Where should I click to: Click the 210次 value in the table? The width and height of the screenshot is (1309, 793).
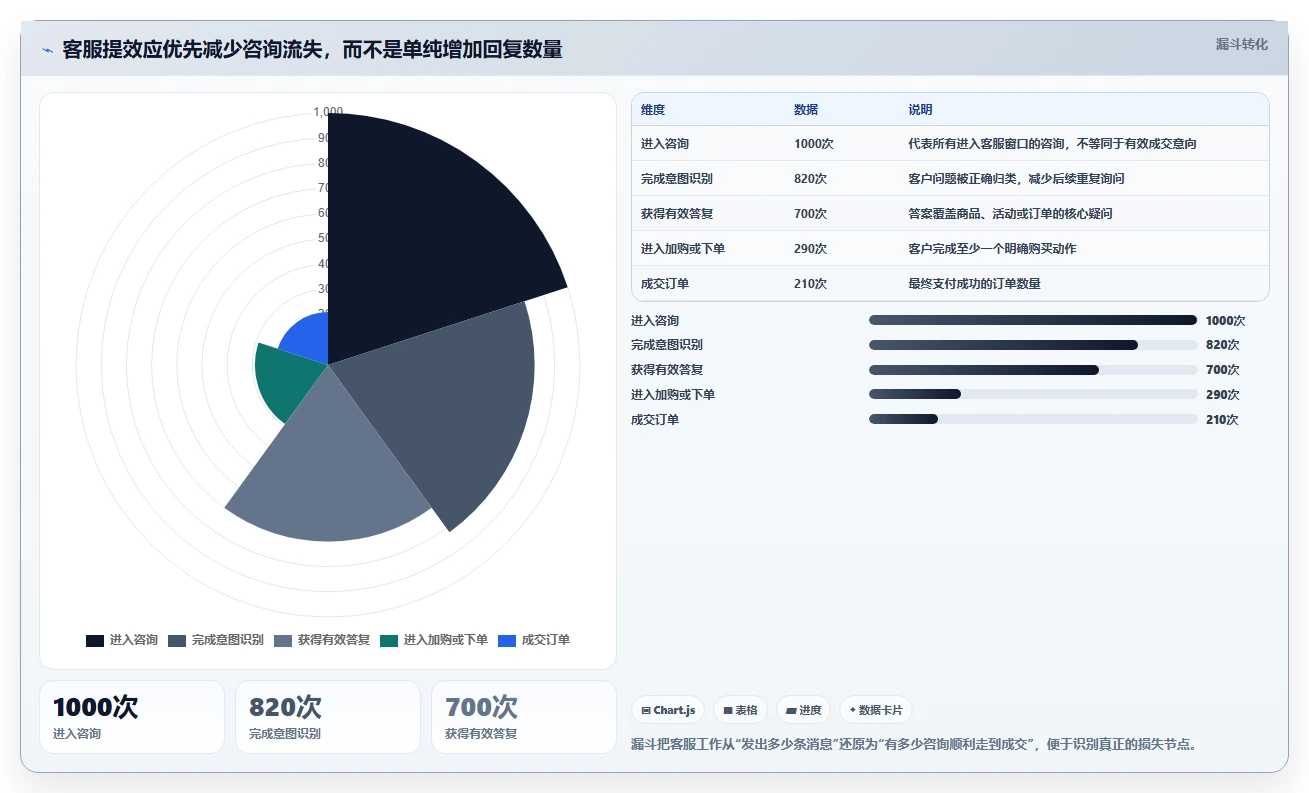point(811,284)
